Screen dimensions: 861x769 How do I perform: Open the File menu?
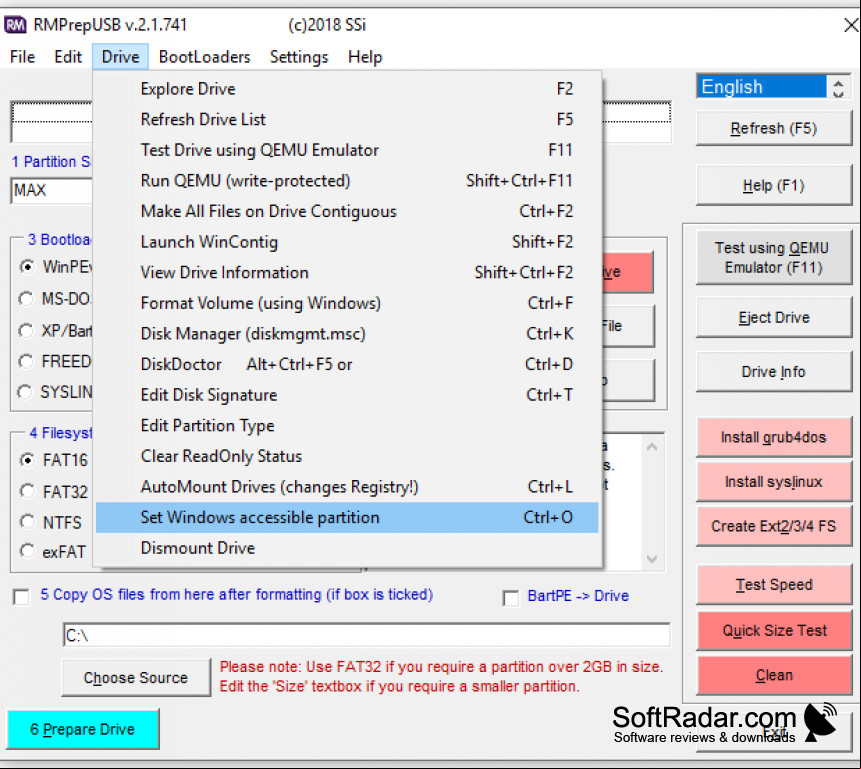(x=23, y=57)
